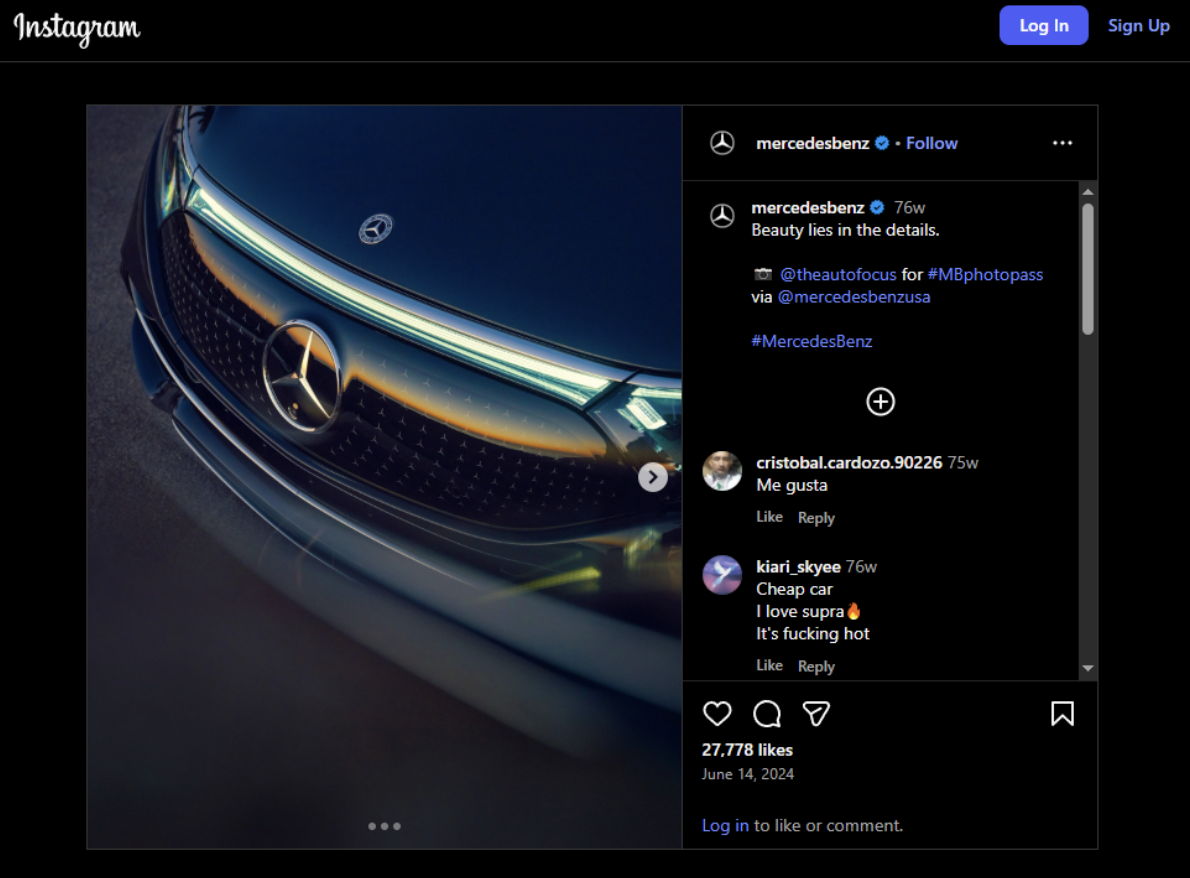Open the #MBphotopass hashtag
Screen dimensions: 1190x878
(985, 274)
